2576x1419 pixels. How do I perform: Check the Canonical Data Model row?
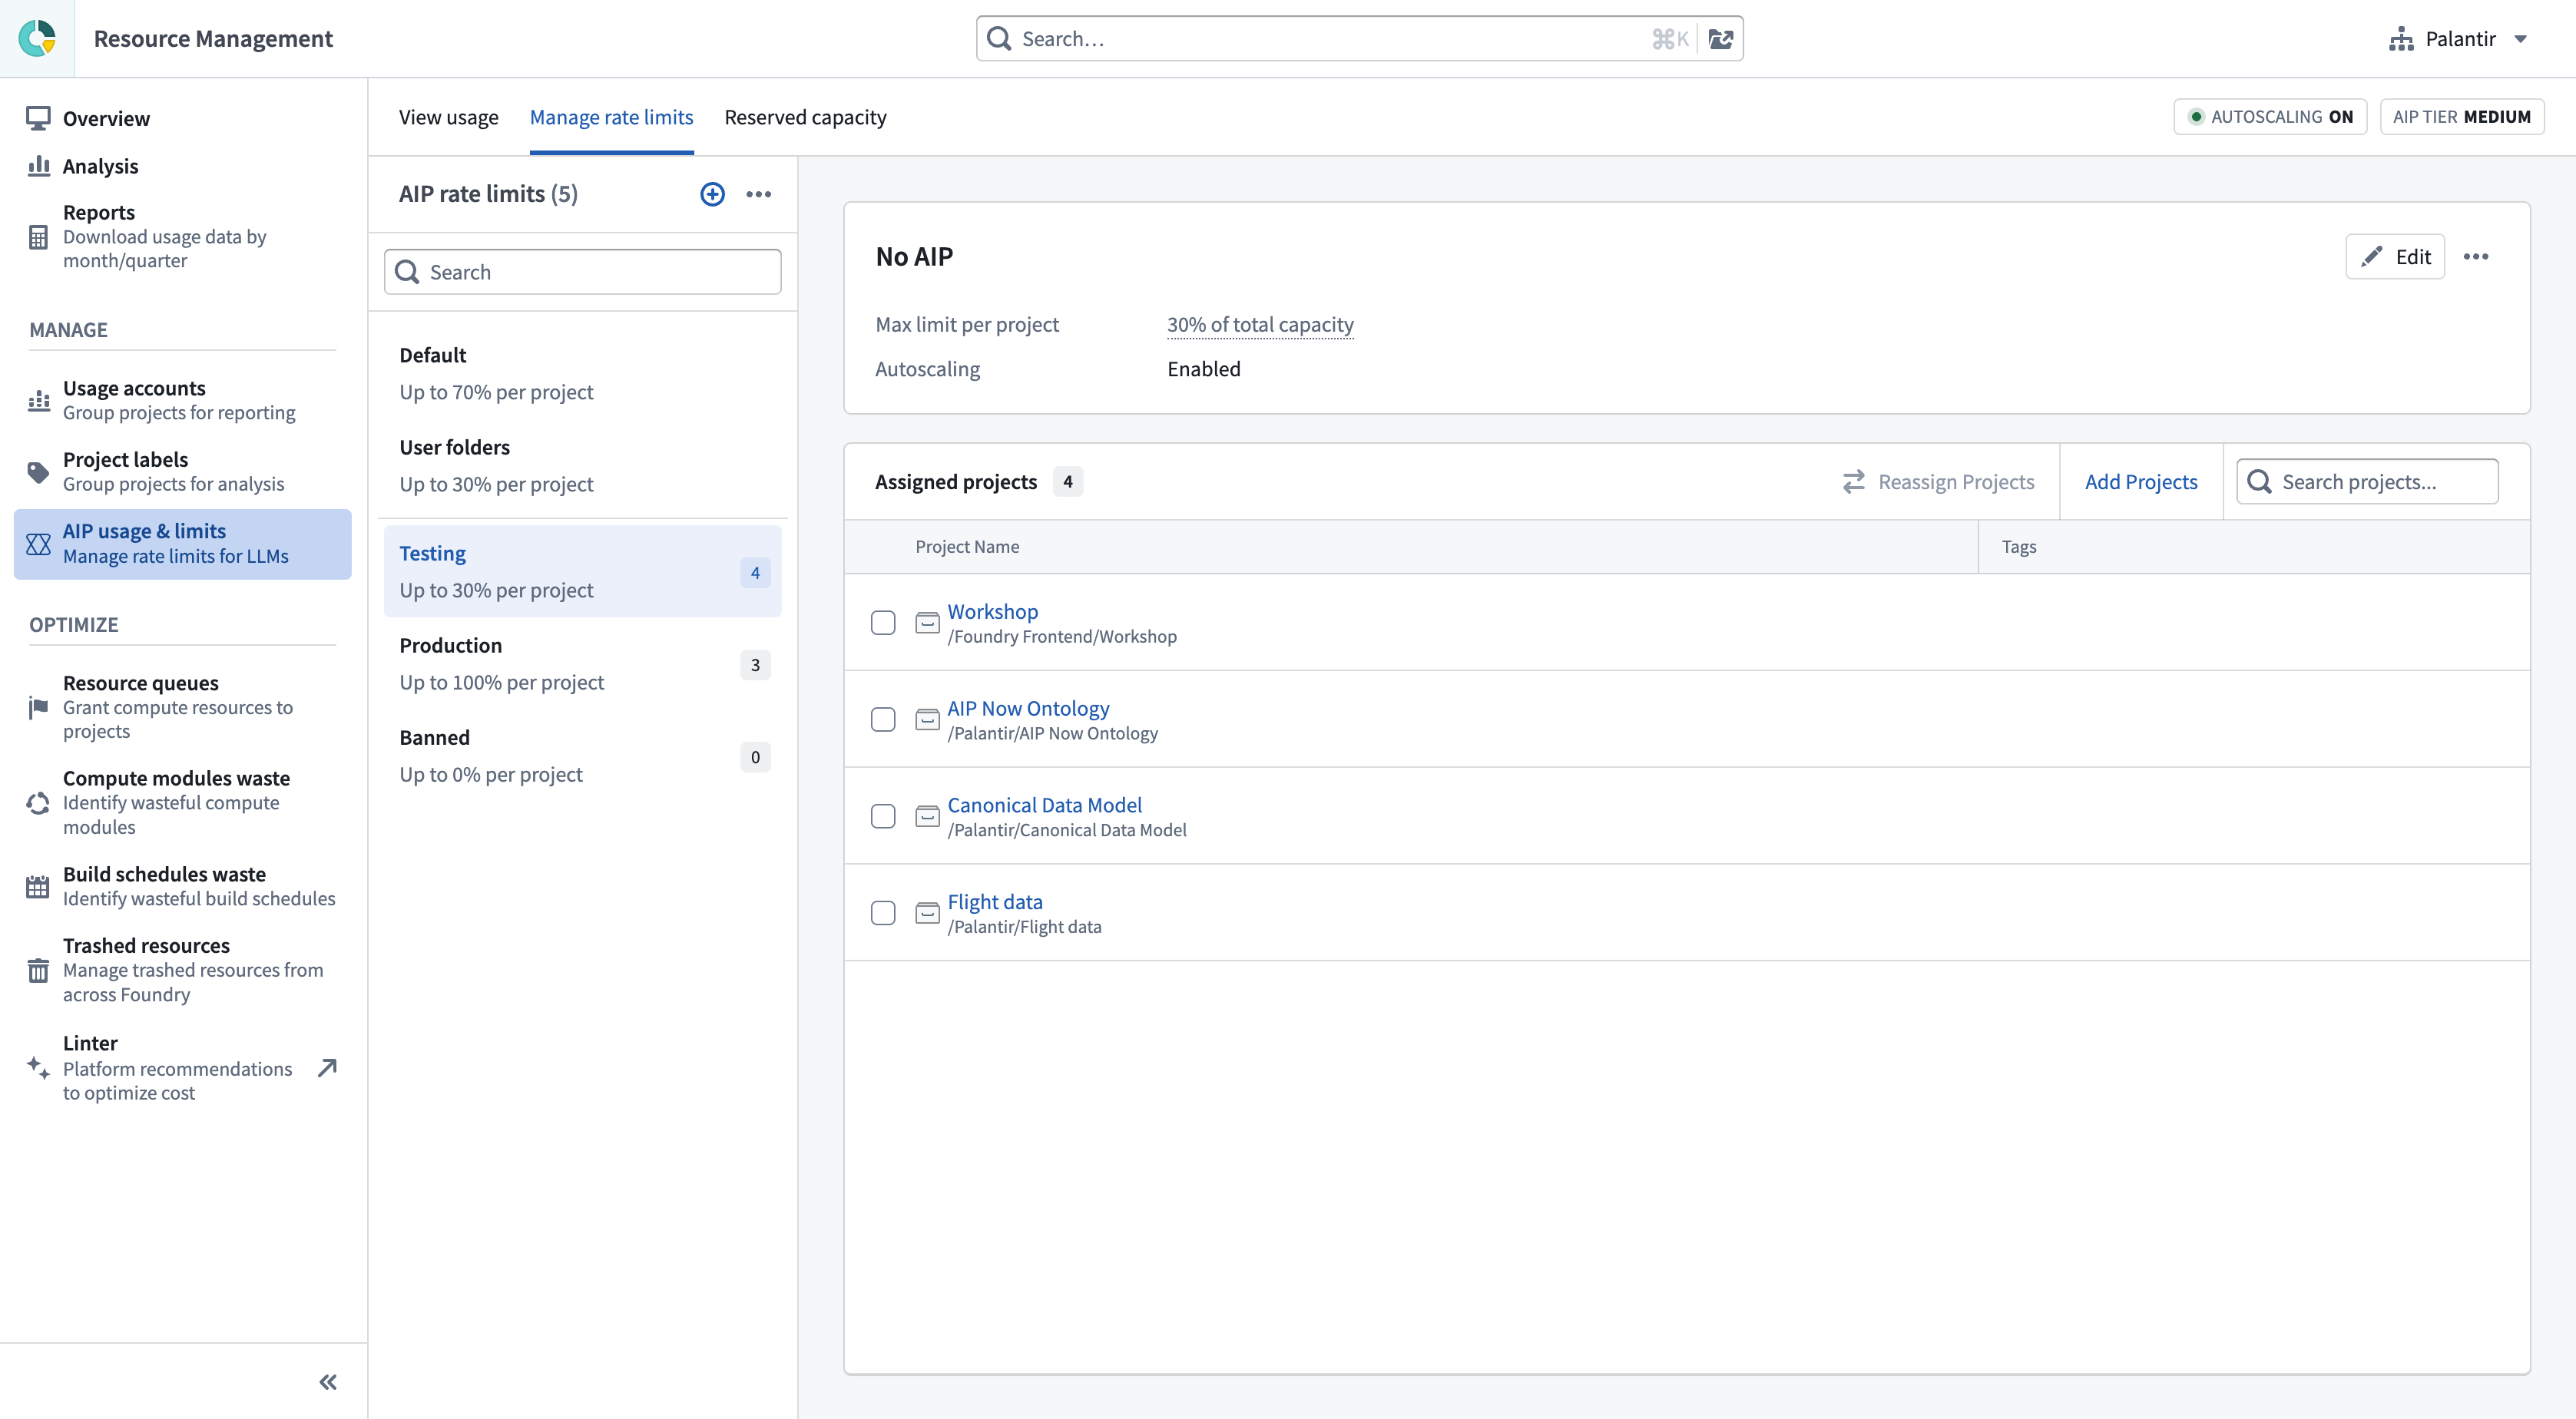click(883, 817)
